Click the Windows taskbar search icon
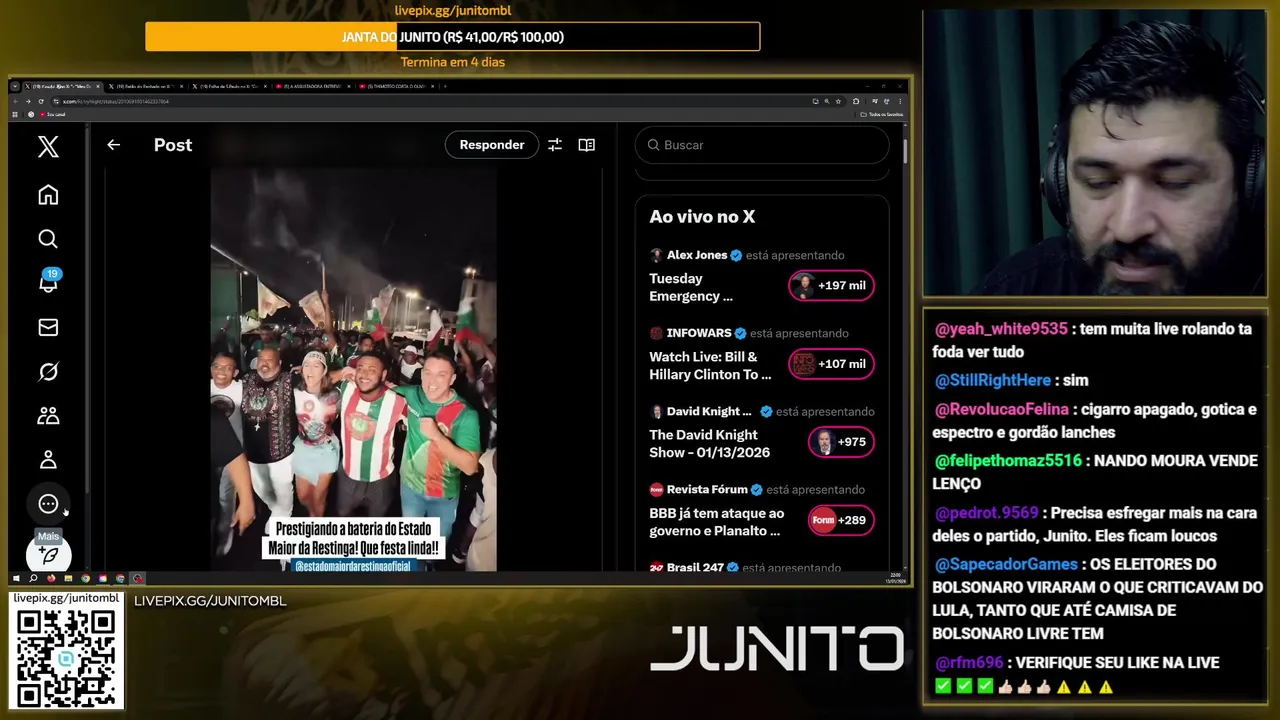Screen dimensions: 1280x720 coord(33,578)
